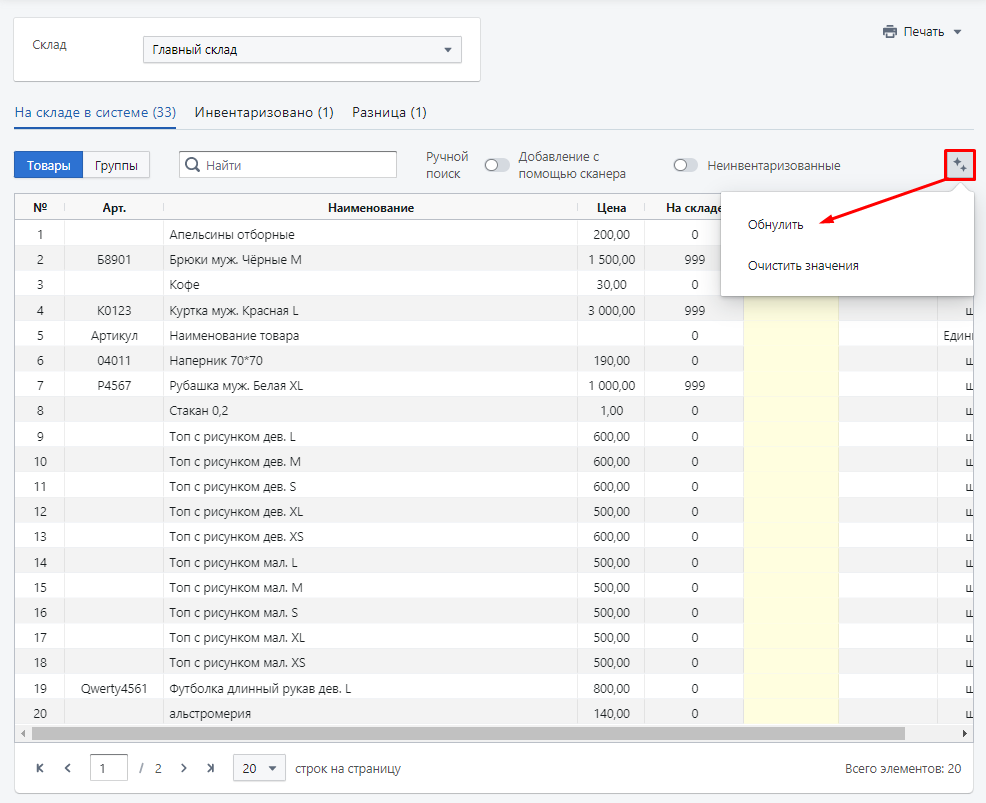Click the search magnifier icon
This screenshot has width=986, height=803.
tap(192, 165)
